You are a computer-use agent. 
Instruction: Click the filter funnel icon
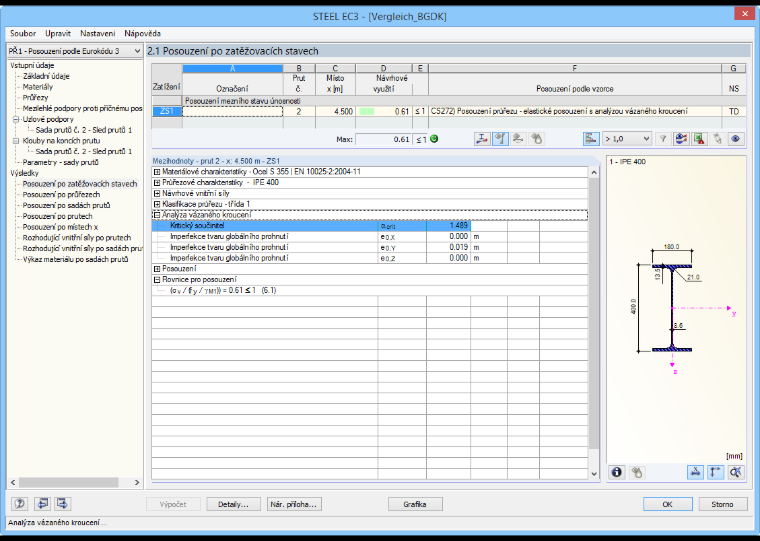(663, 139)
